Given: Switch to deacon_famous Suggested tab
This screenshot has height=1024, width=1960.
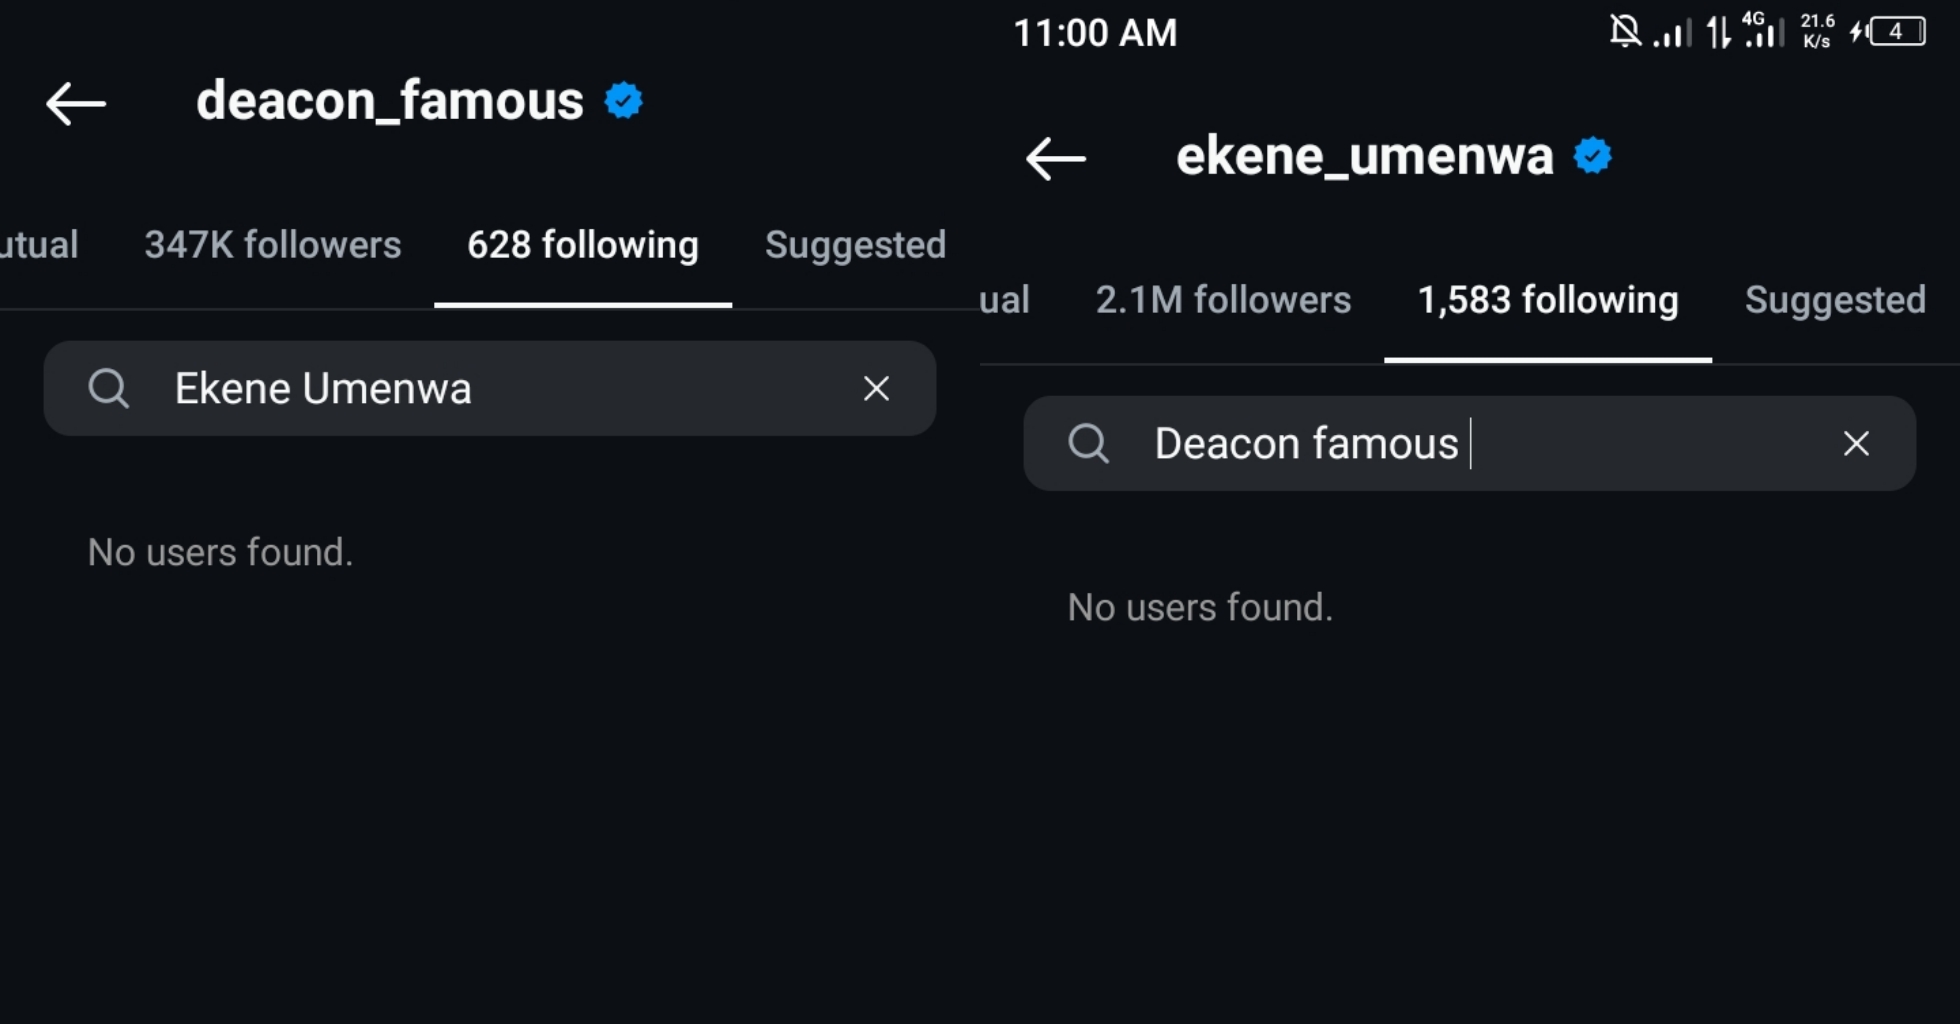Looking at the screenshot, I should coord(855,245).
